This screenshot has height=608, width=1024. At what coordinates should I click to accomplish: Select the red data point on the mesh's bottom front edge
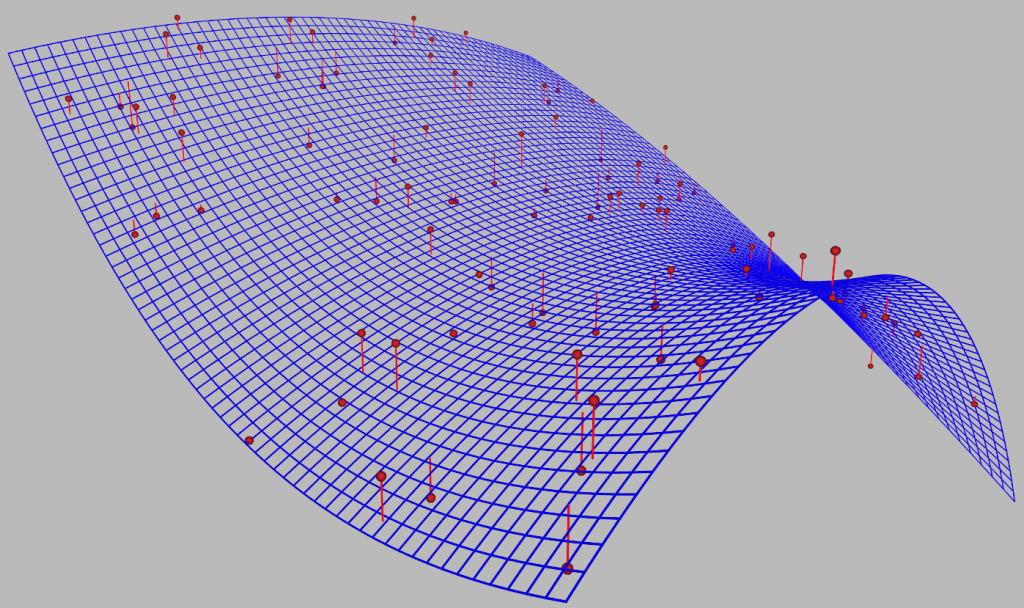(x=568, y=569)
